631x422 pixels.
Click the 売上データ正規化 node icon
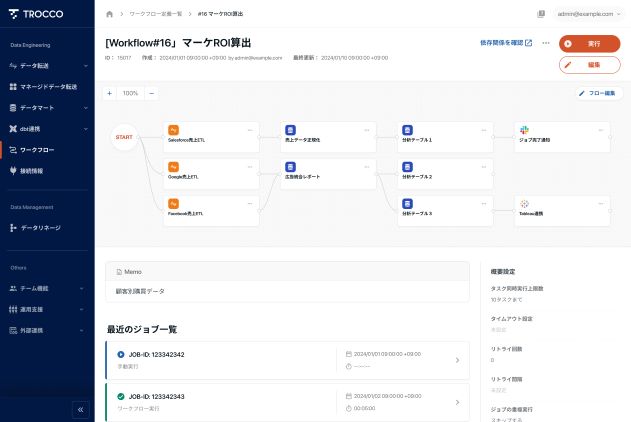point(290,130)
